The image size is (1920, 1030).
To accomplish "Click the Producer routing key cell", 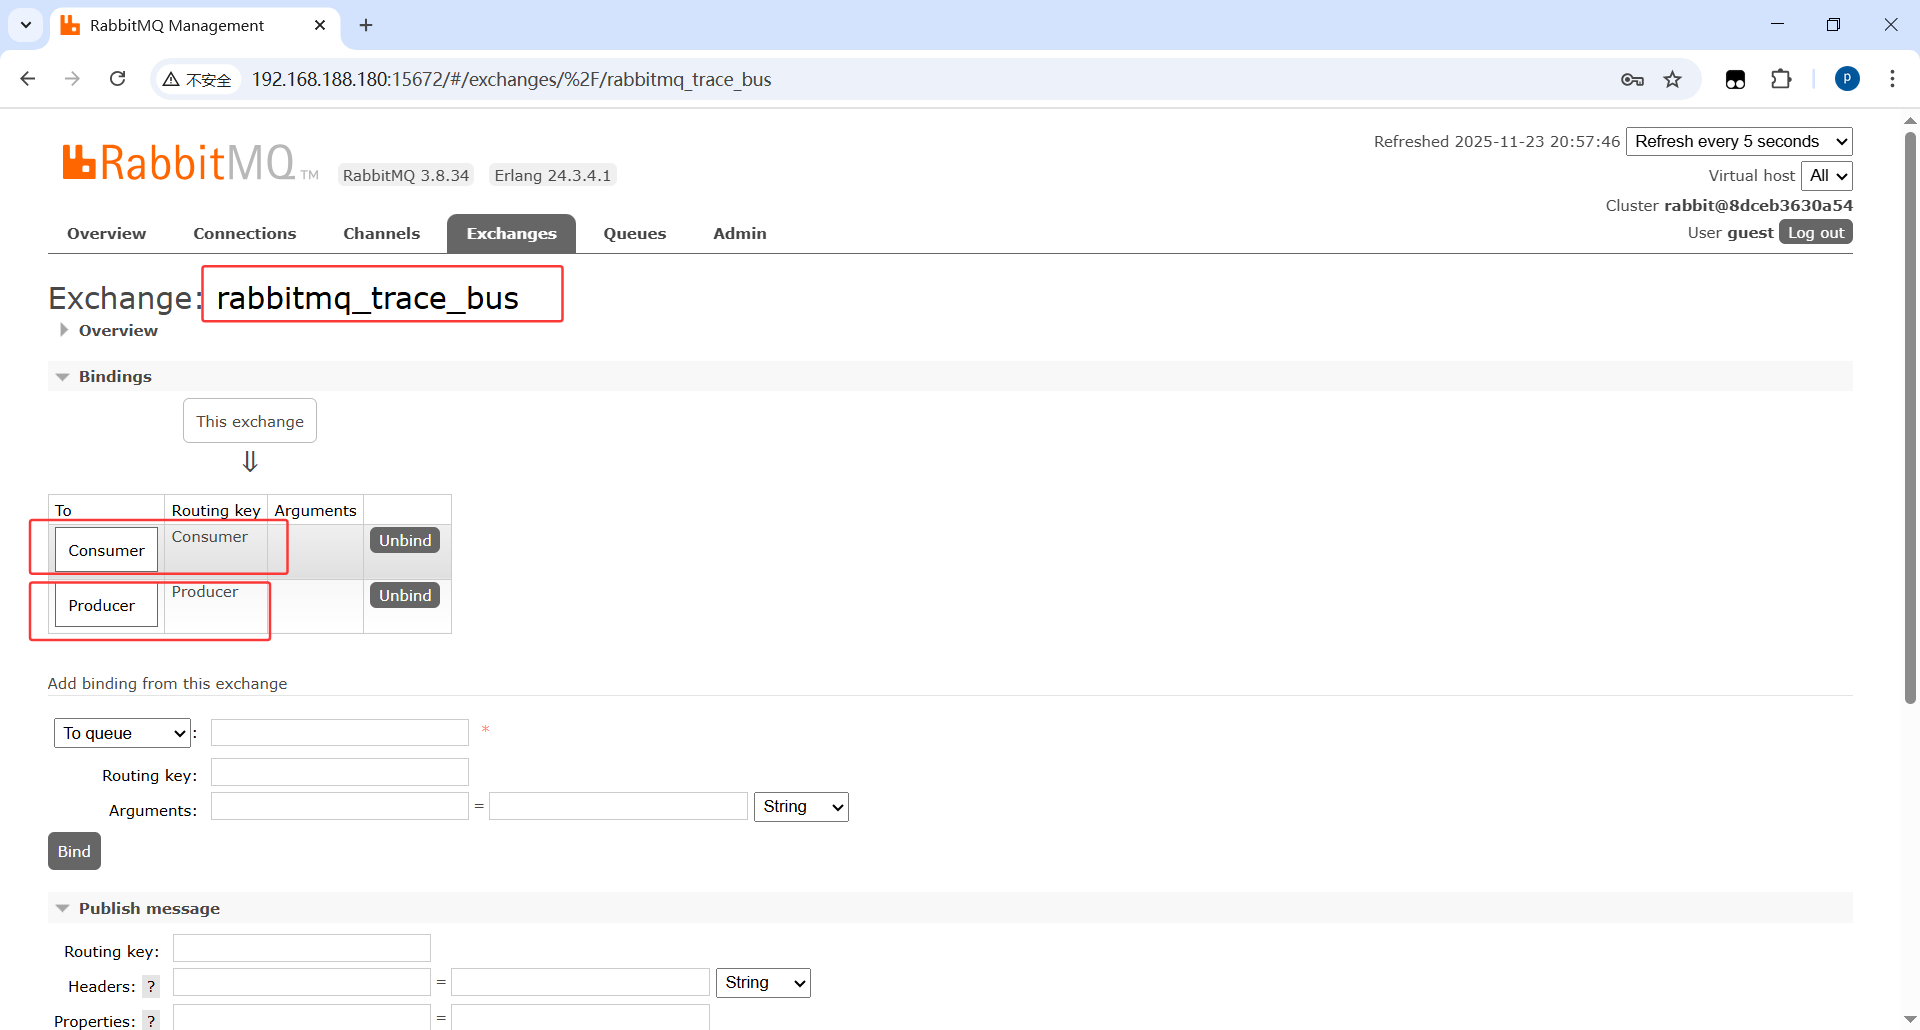I will [216, 606].
